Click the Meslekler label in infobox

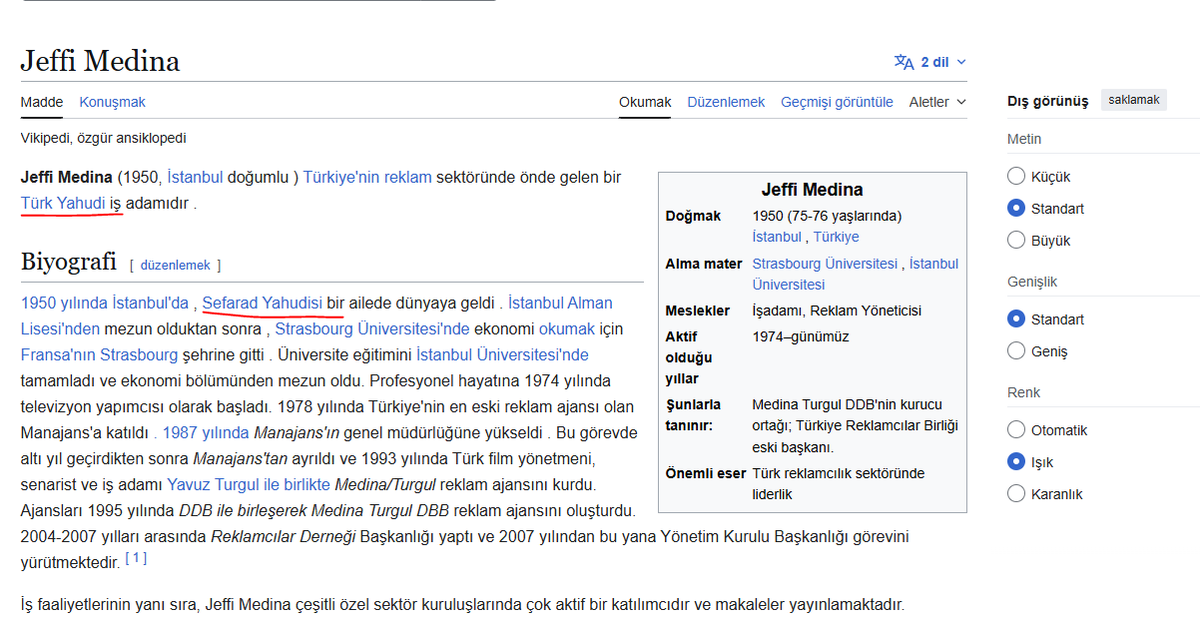pyautogui.click(x=698, y=311)
